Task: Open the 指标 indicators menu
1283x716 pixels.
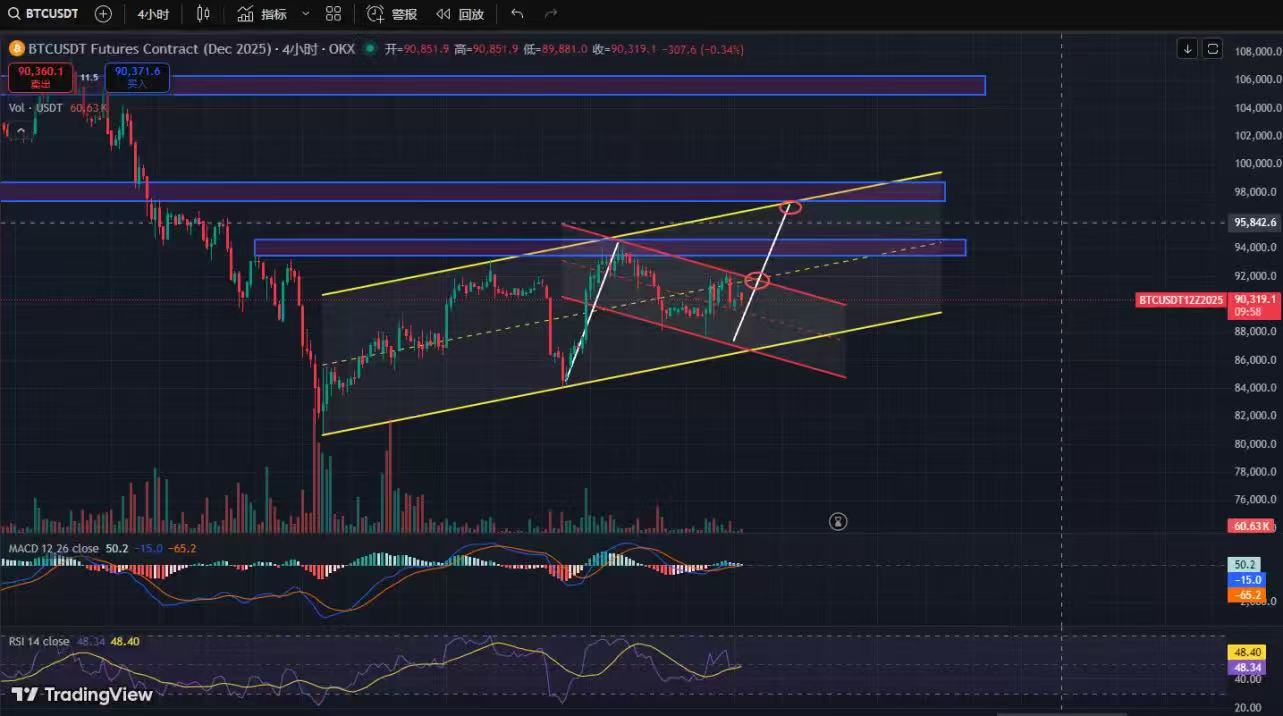Action: 262,14
